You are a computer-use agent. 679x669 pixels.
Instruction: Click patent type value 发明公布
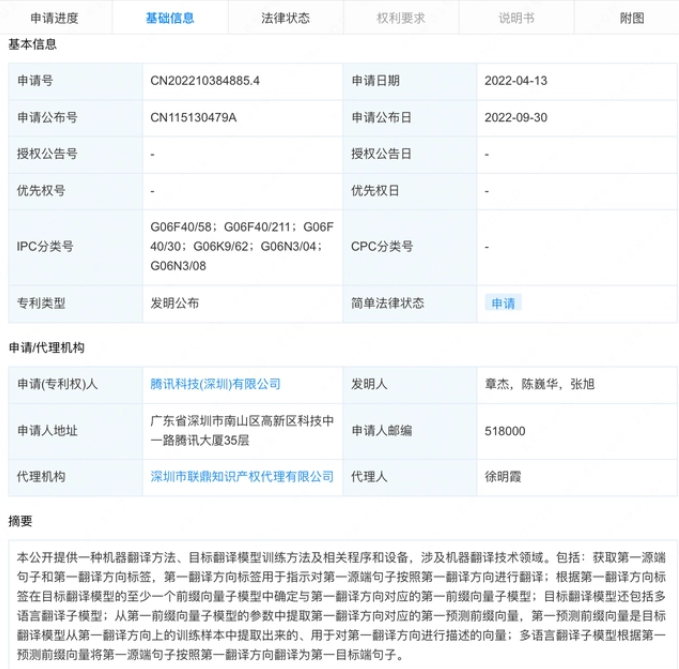175,303
